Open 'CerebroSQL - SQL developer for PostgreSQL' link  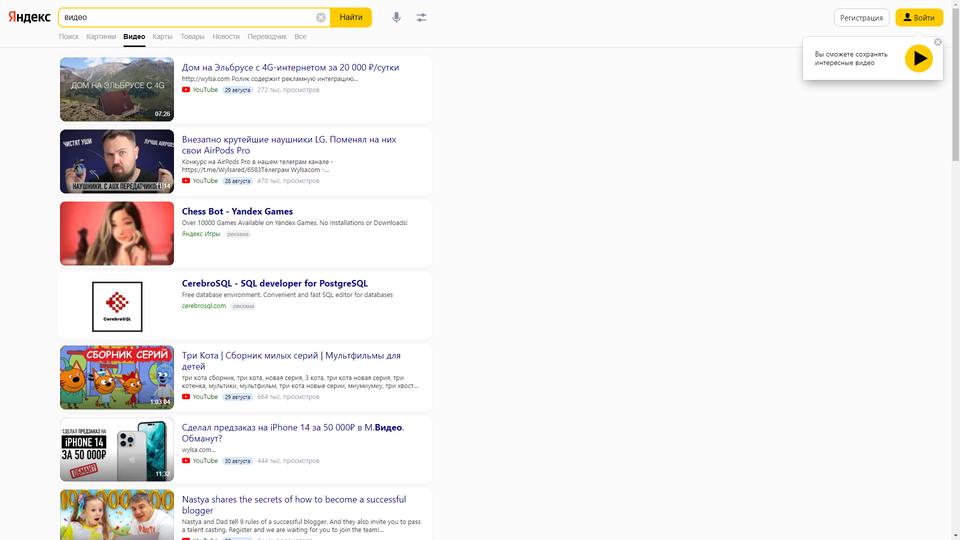tap(274, 283)
